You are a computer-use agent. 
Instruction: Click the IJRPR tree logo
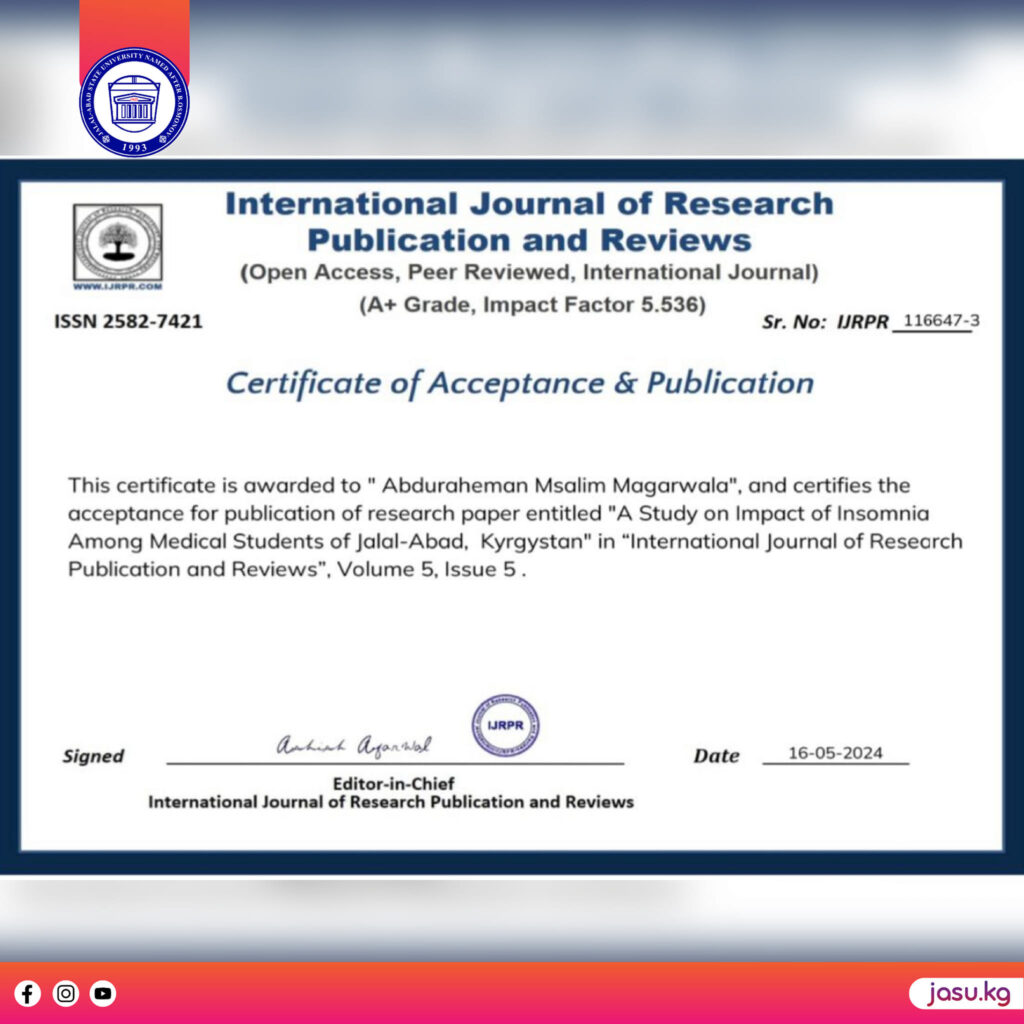[x=118, y=243]
